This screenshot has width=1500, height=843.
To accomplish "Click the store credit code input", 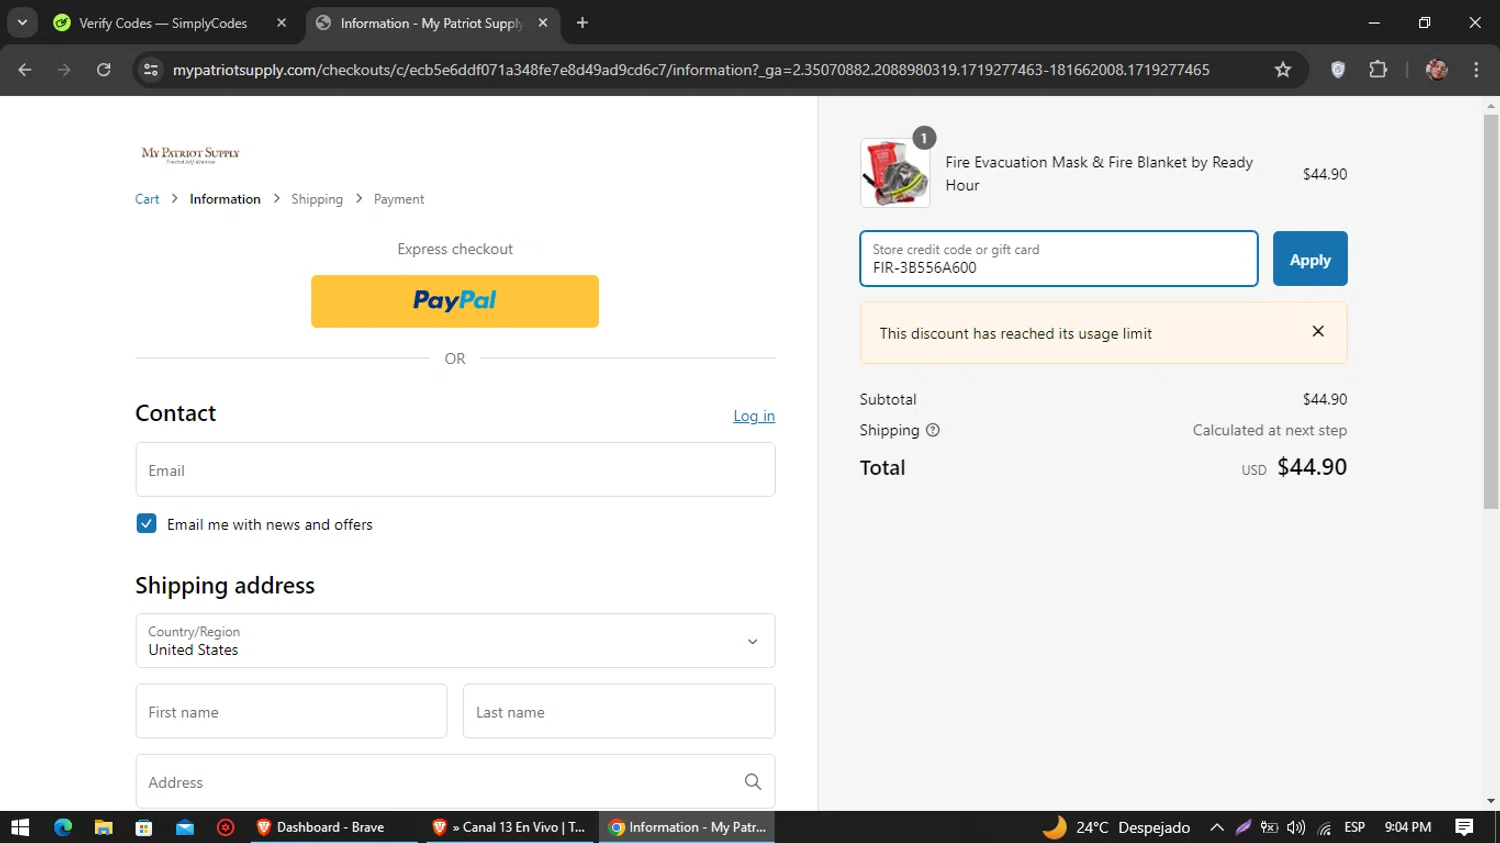I will point(1059,259).
